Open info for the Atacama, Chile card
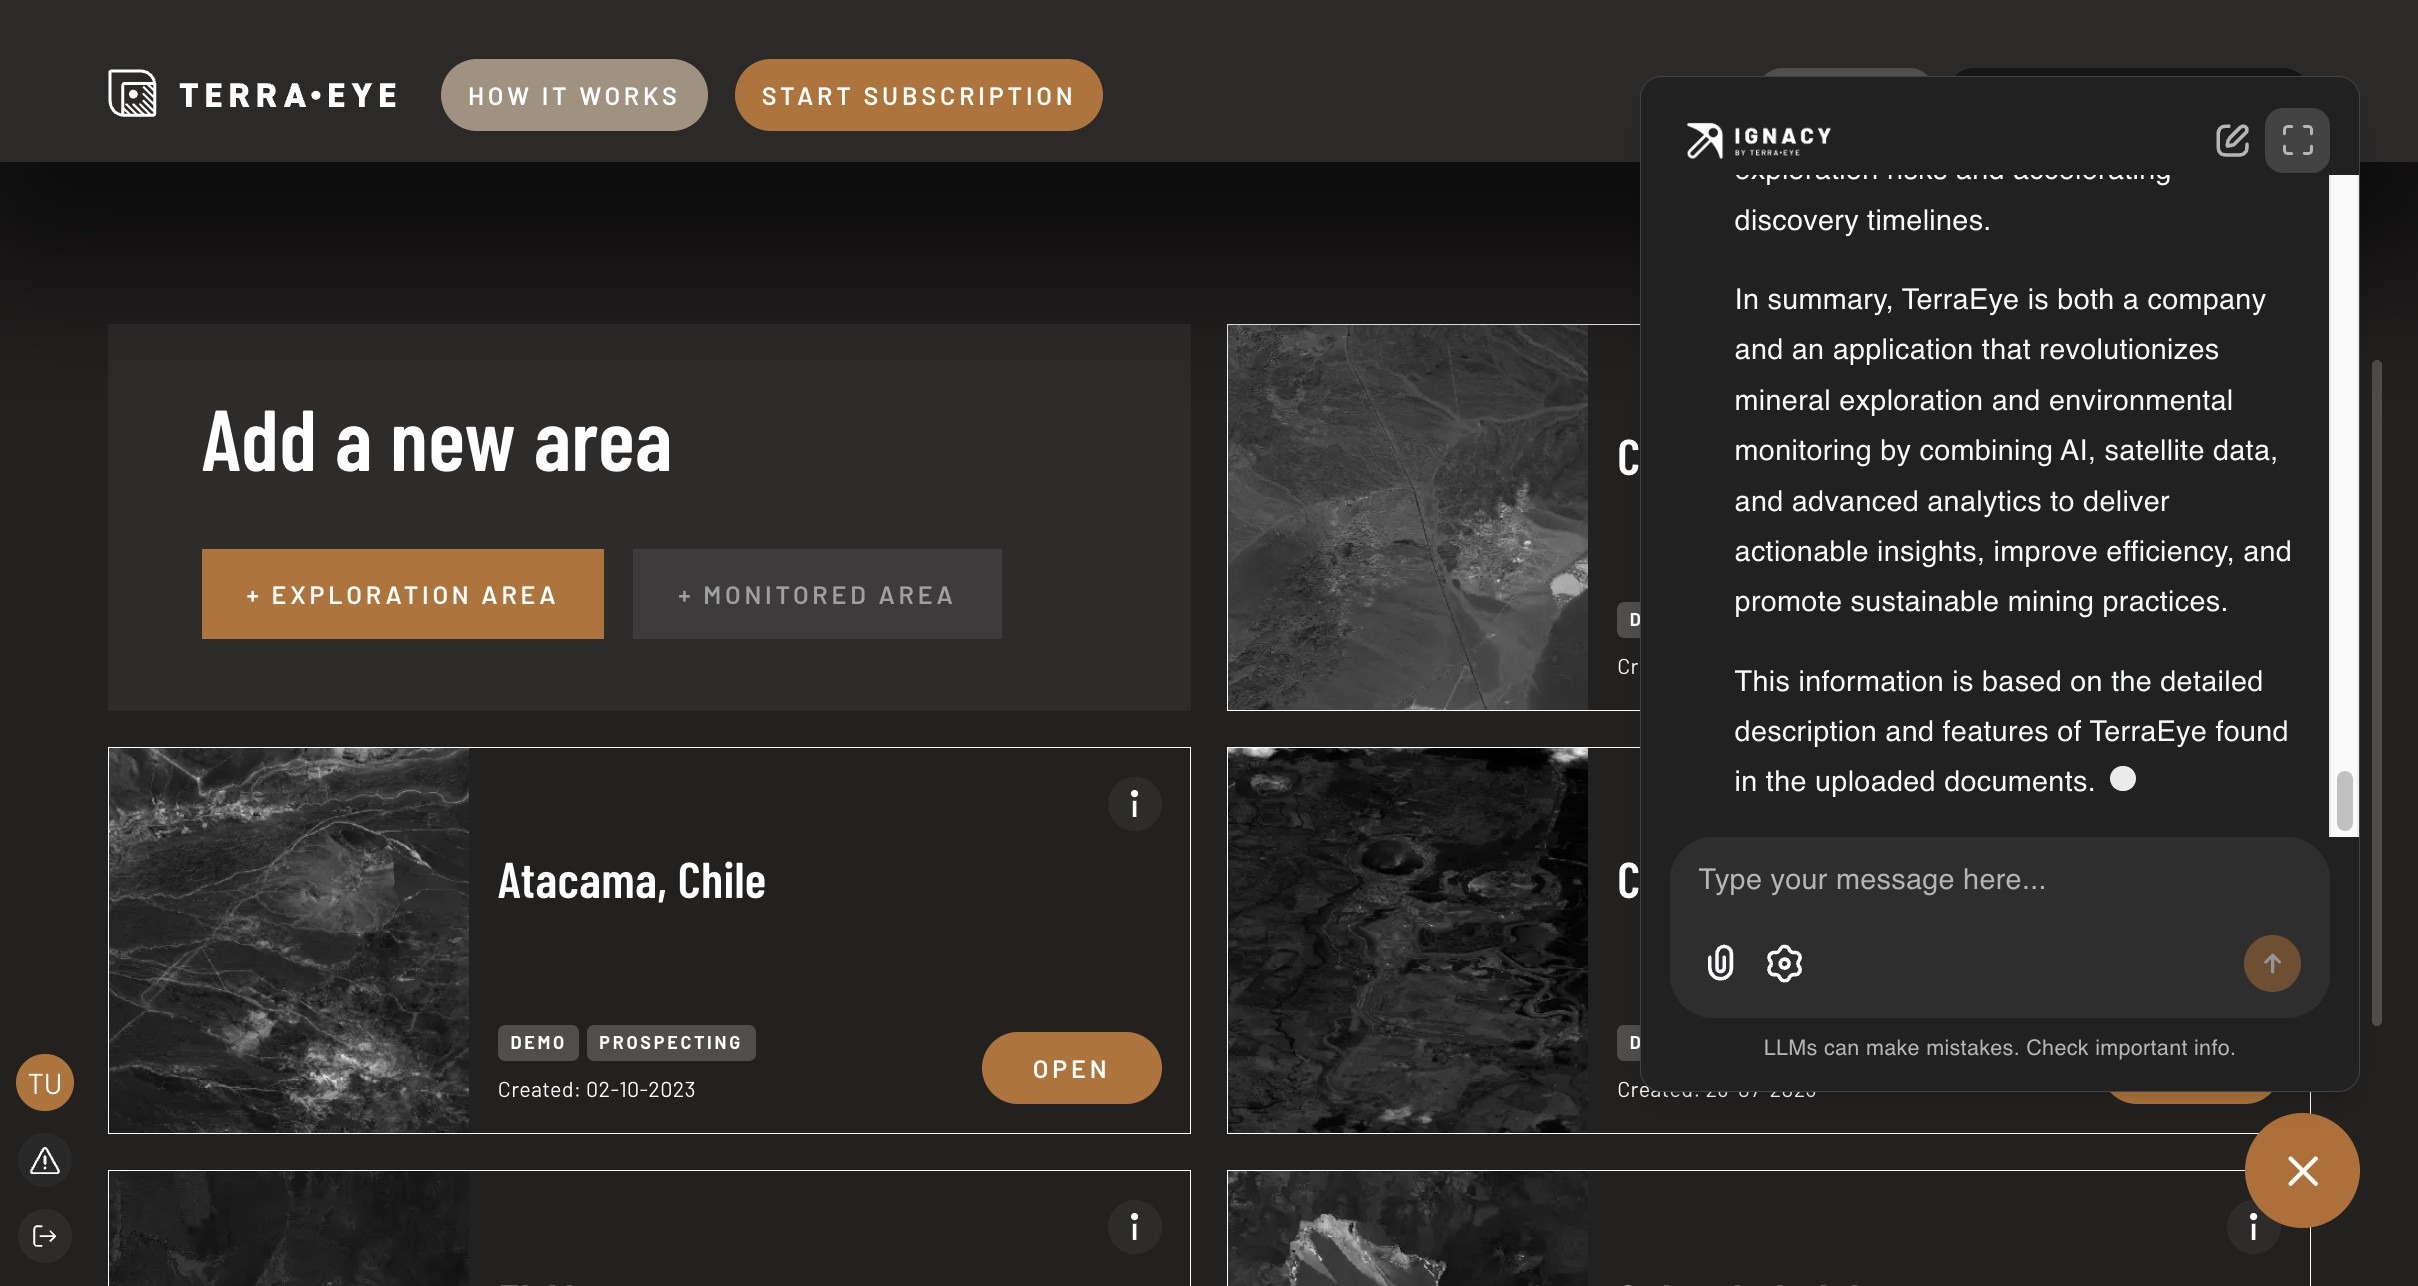Screen dimensions: 2418x1286 tap(1134, 804)
